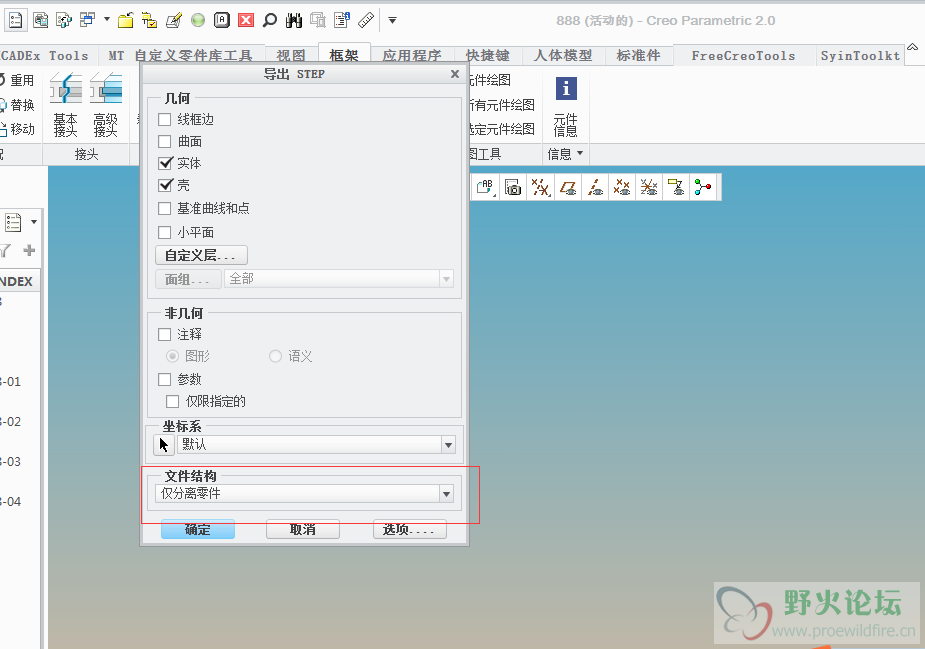This screenshot has width=925, height=649.
Task: Open the quick access toolbar customize arrow
Action: click(392, 21)
